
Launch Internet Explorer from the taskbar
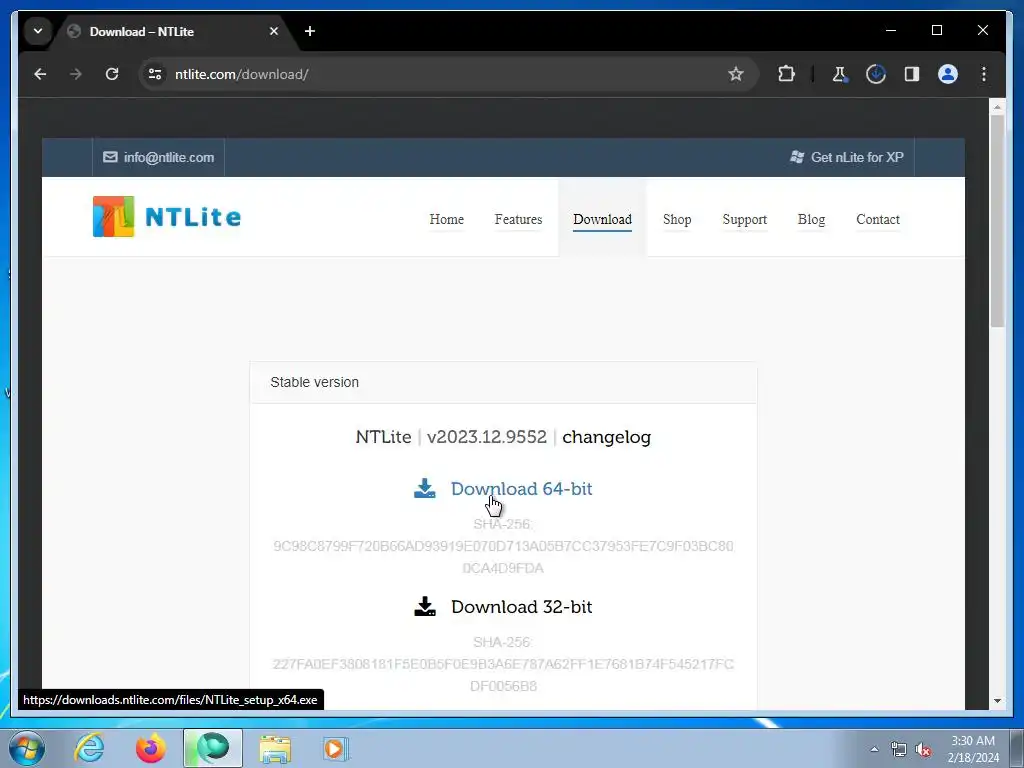[89, 748]
